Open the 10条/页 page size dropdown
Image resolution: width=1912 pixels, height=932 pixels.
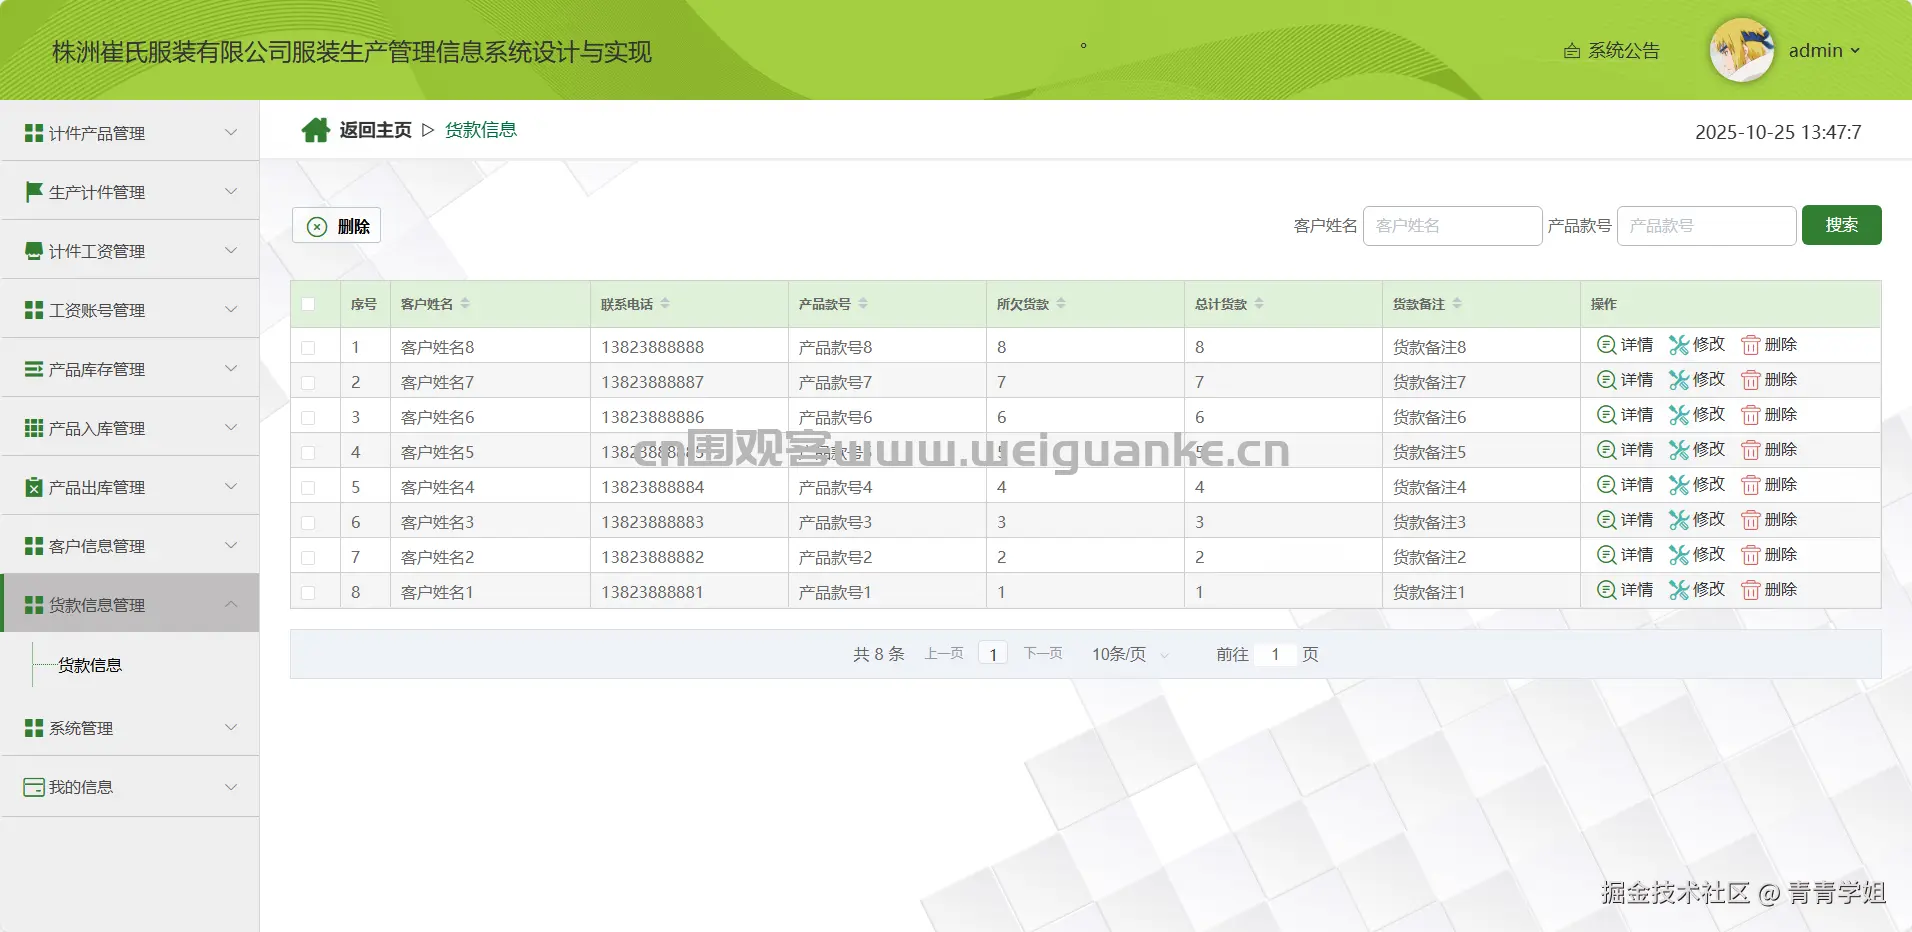coord(1130,654)
